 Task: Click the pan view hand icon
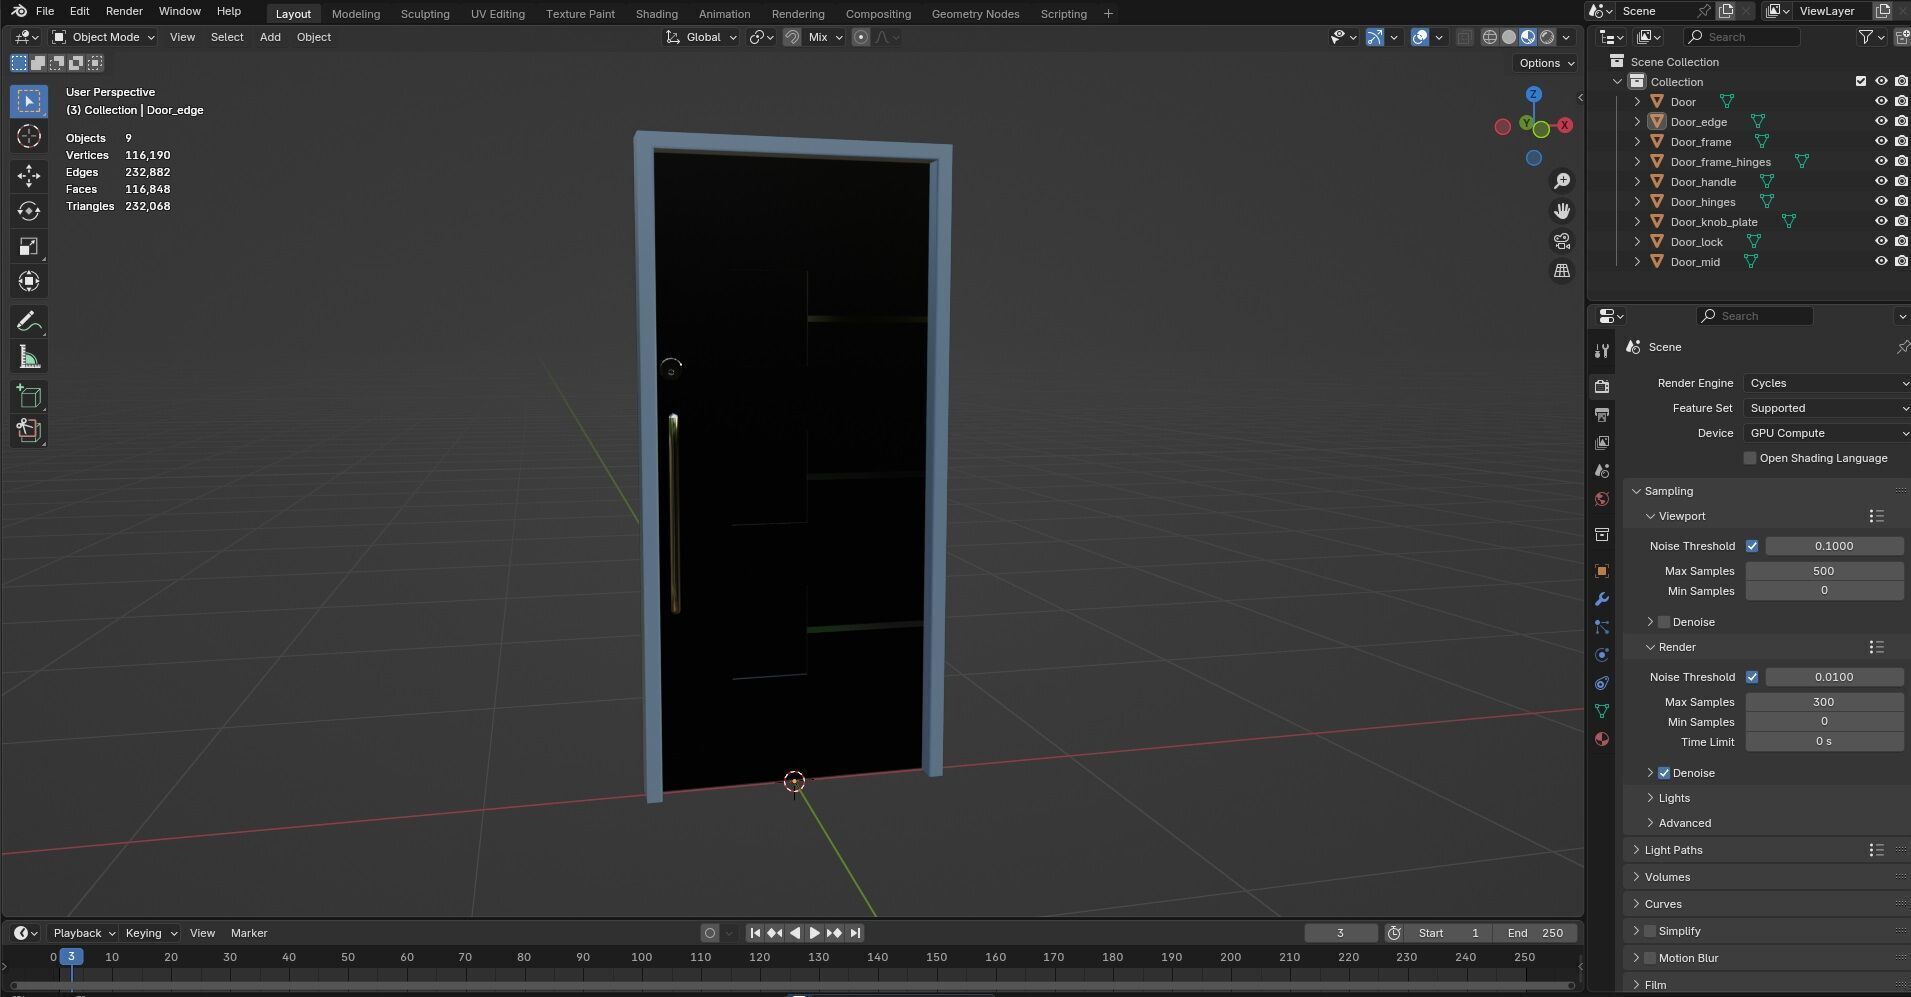[x=1561, y=211]
